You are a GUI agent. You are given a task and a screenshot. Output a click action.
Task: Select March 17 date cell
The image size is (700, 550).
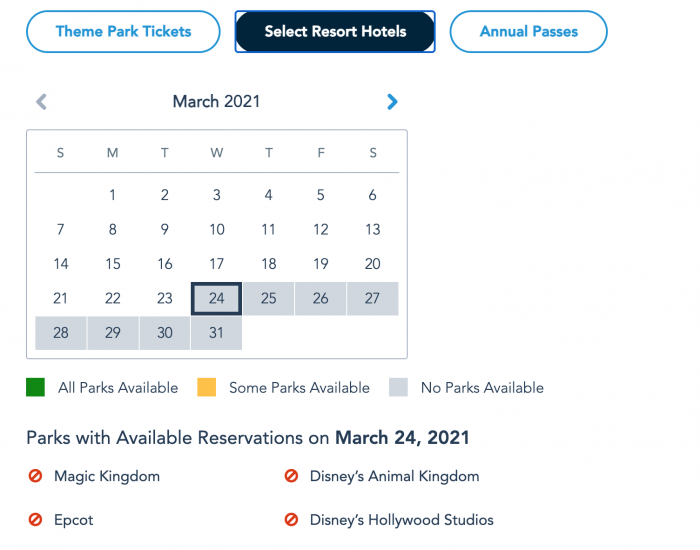click(x=217, y=264)
